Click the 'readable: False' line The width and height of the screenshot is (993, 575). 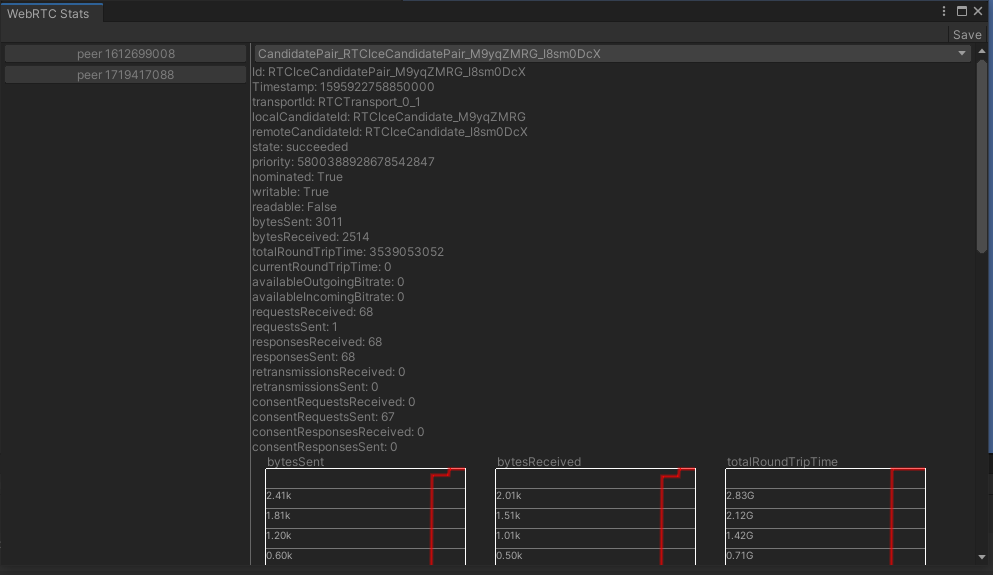point(294,207)
